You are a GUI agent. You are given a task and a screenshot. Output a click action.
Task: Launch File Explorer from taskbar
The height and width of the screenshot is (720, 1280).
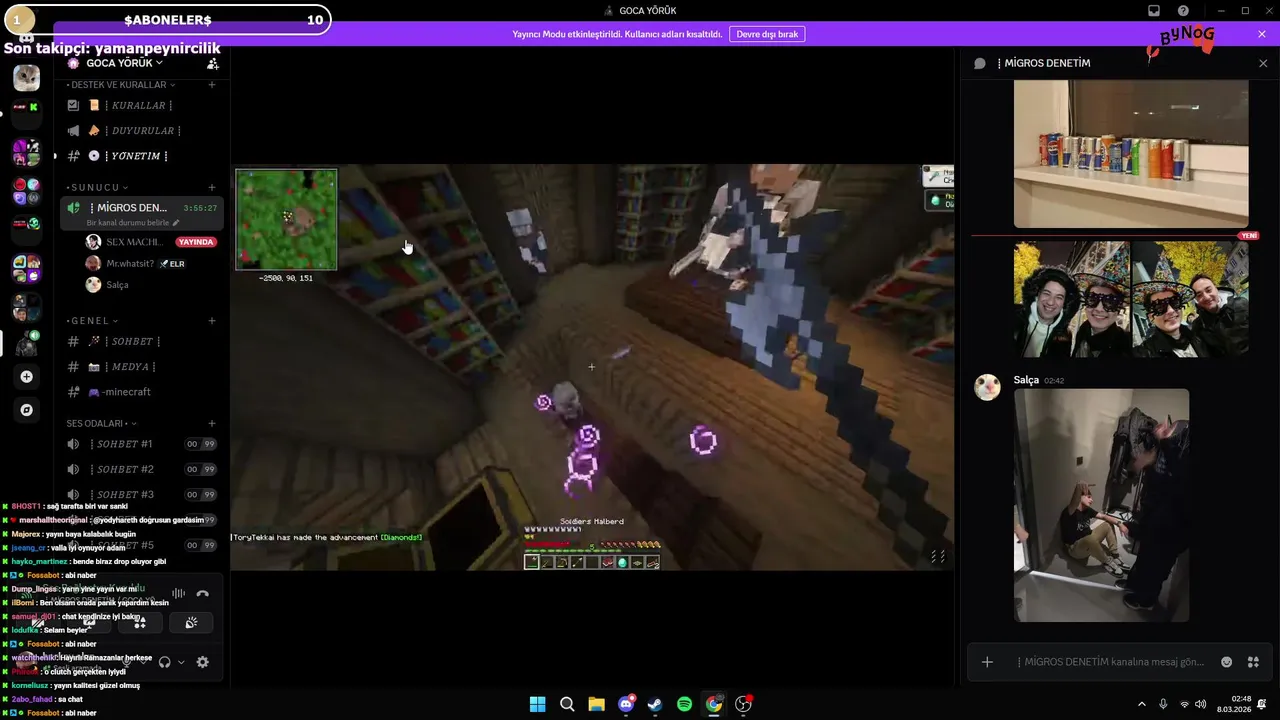coord(596,704)
